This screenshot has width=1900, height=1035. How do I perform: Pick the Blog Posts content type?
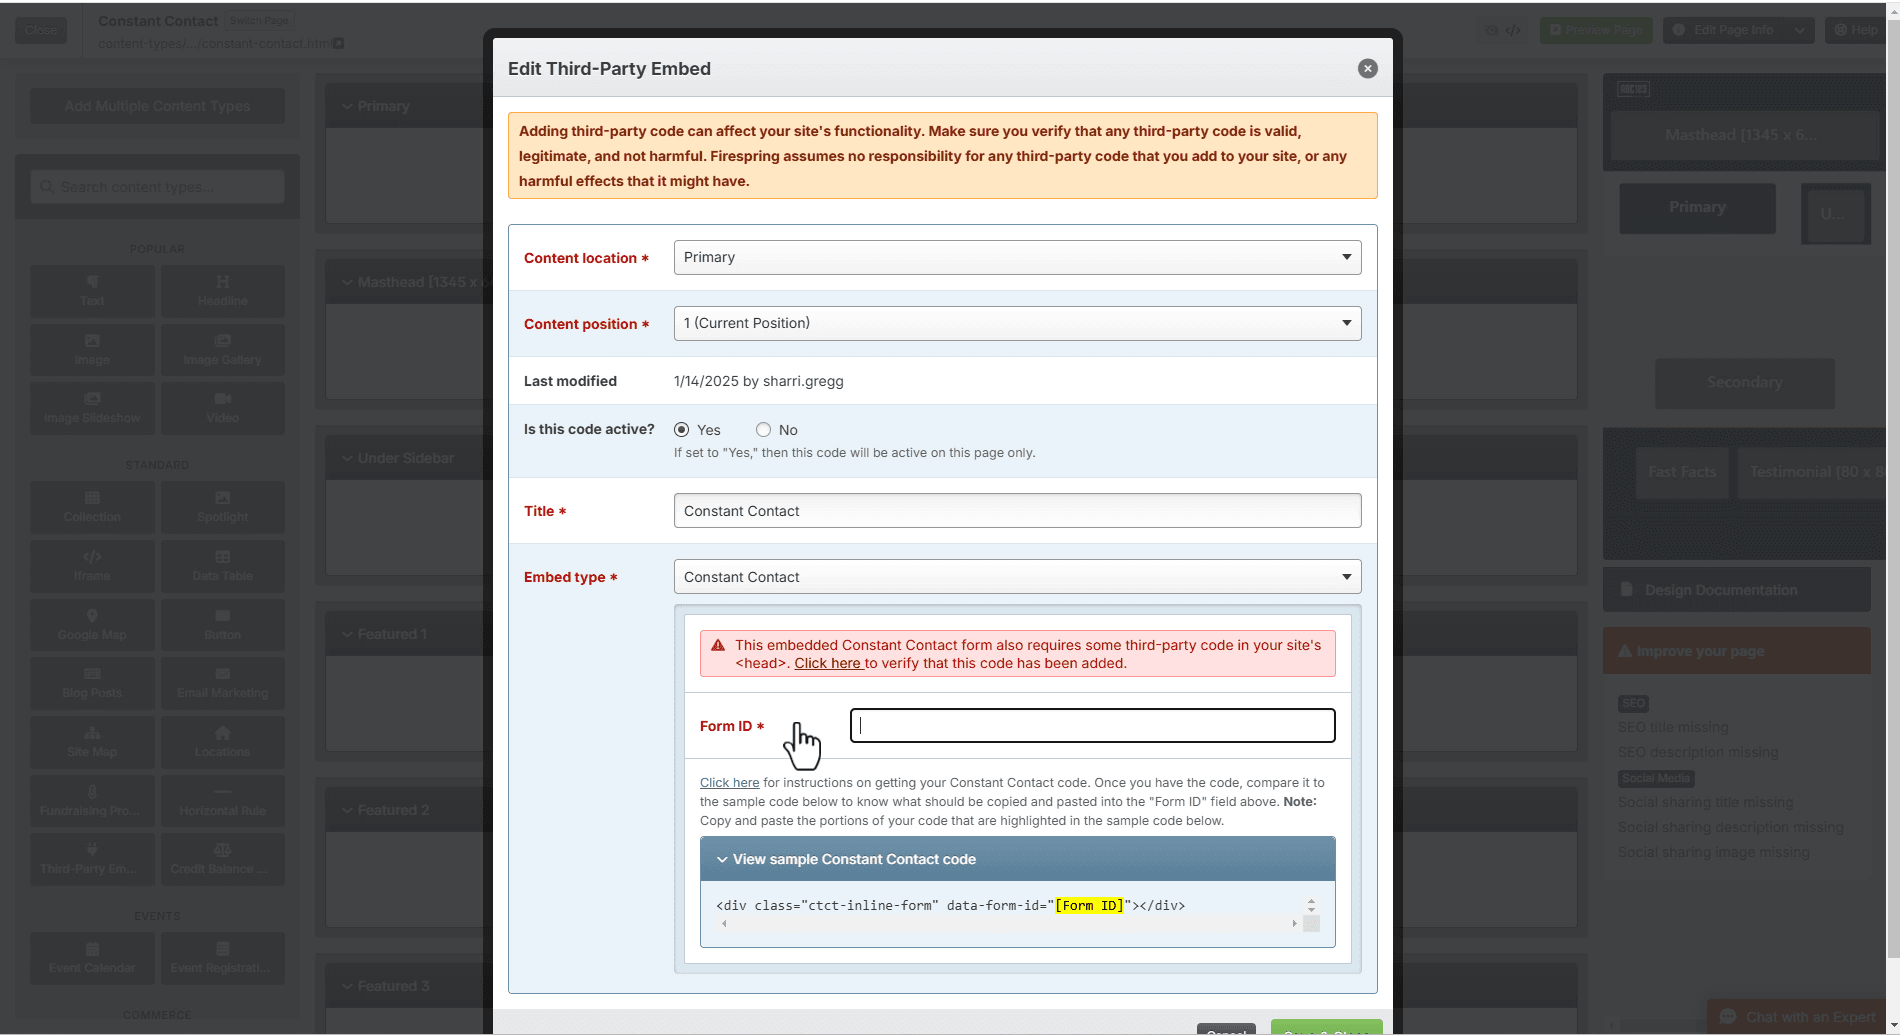coord(92,683)
